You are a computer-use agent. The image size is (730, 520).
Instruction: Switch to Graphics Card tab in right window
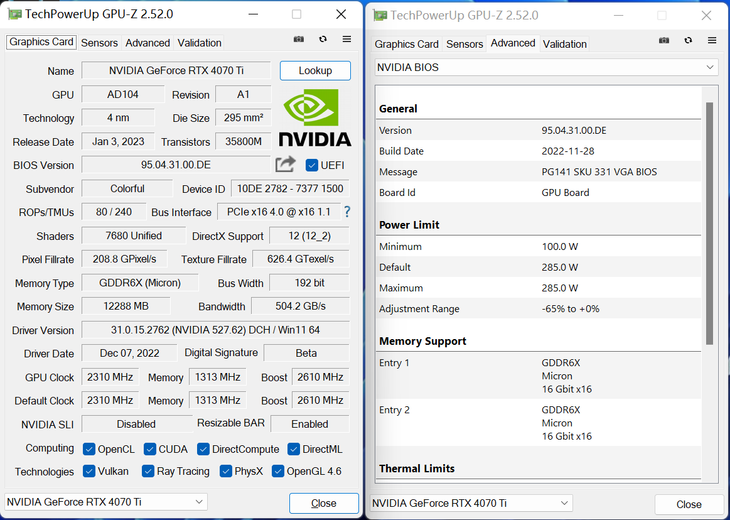(406, 44)
